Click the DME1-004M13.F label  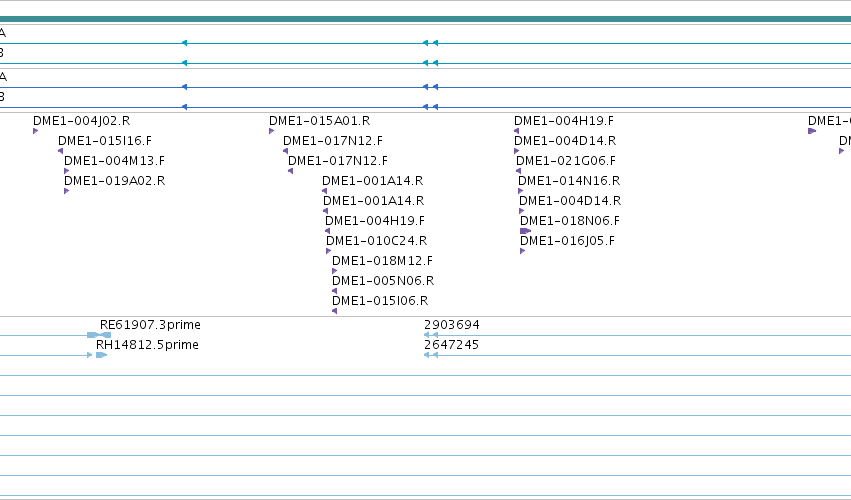pos(114,161)
